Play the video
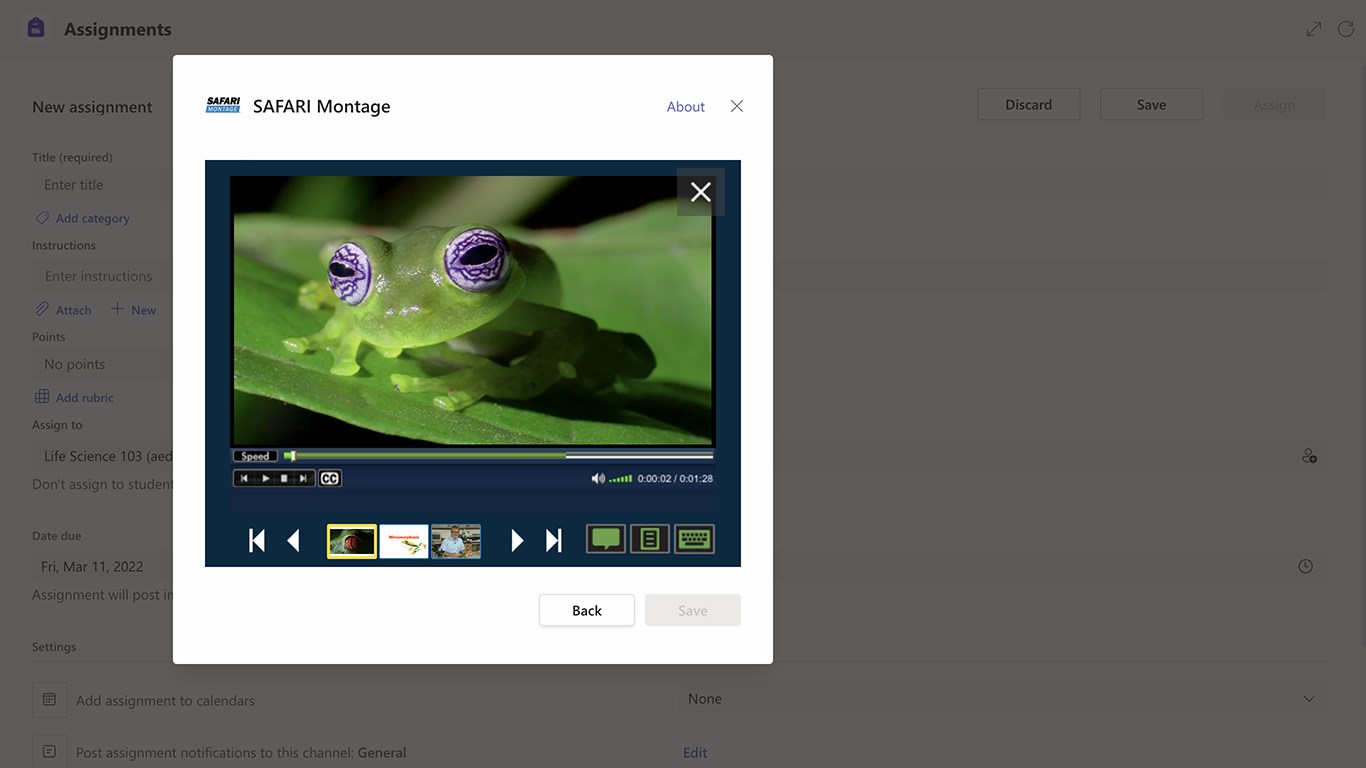1366x768 pixels. coord(265,479)
